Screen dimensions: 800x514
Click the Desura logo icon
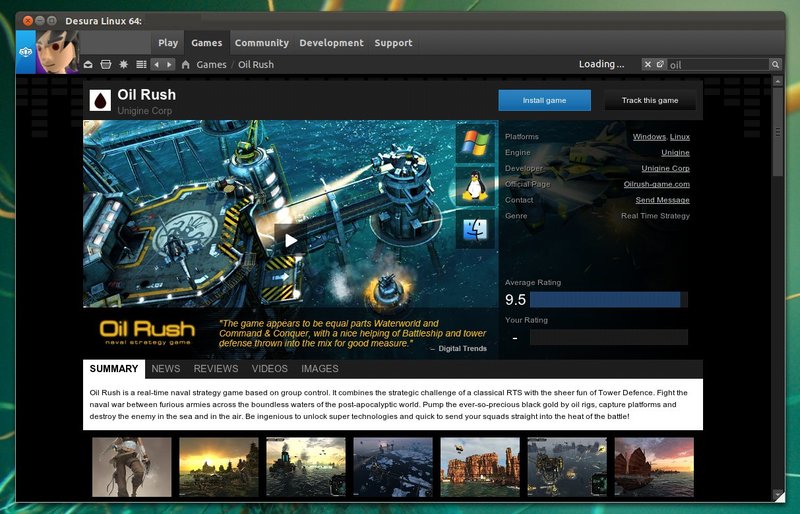pyautogui.click(x=26, y=52)
